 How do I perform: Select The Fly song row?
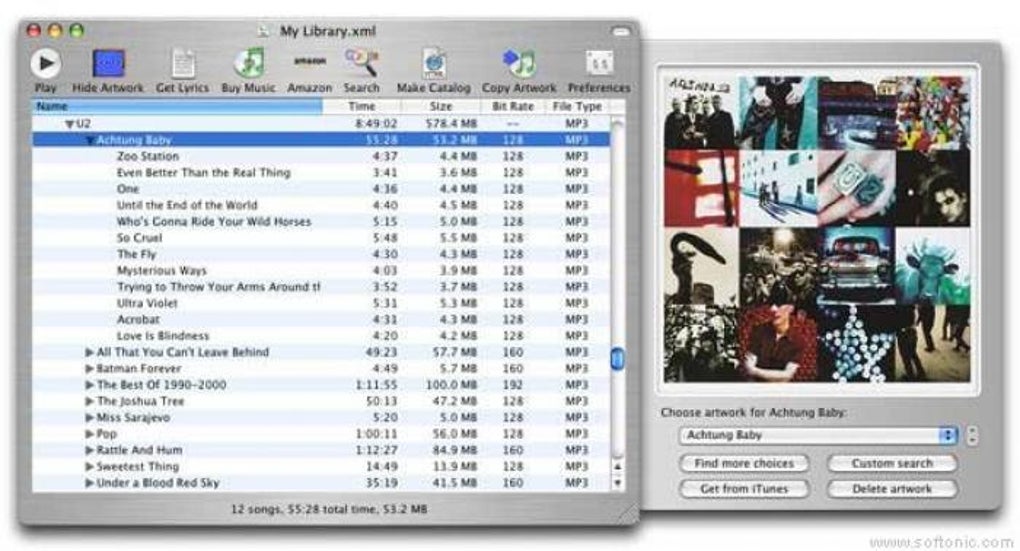click(x=321, y=254)
